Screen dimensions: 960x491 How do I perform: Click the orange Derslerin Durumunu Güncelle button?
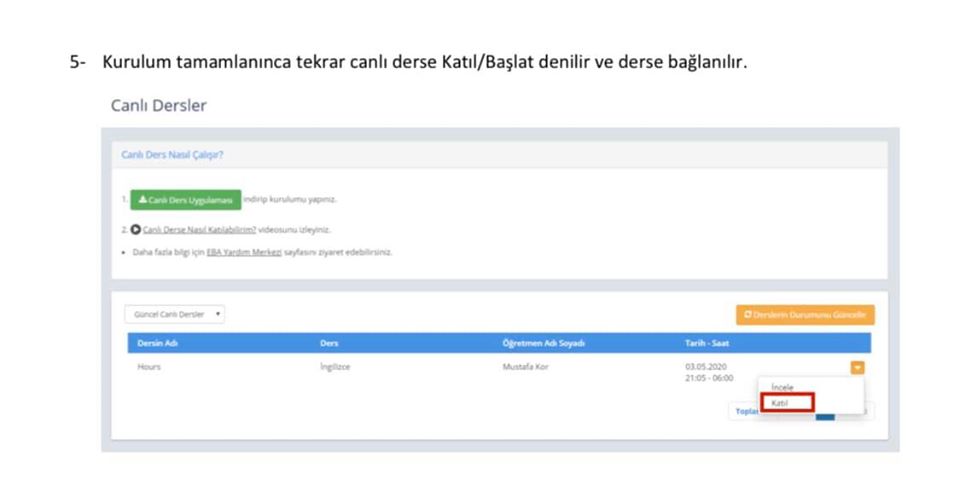pyautogui.click(x=805, y=315)
